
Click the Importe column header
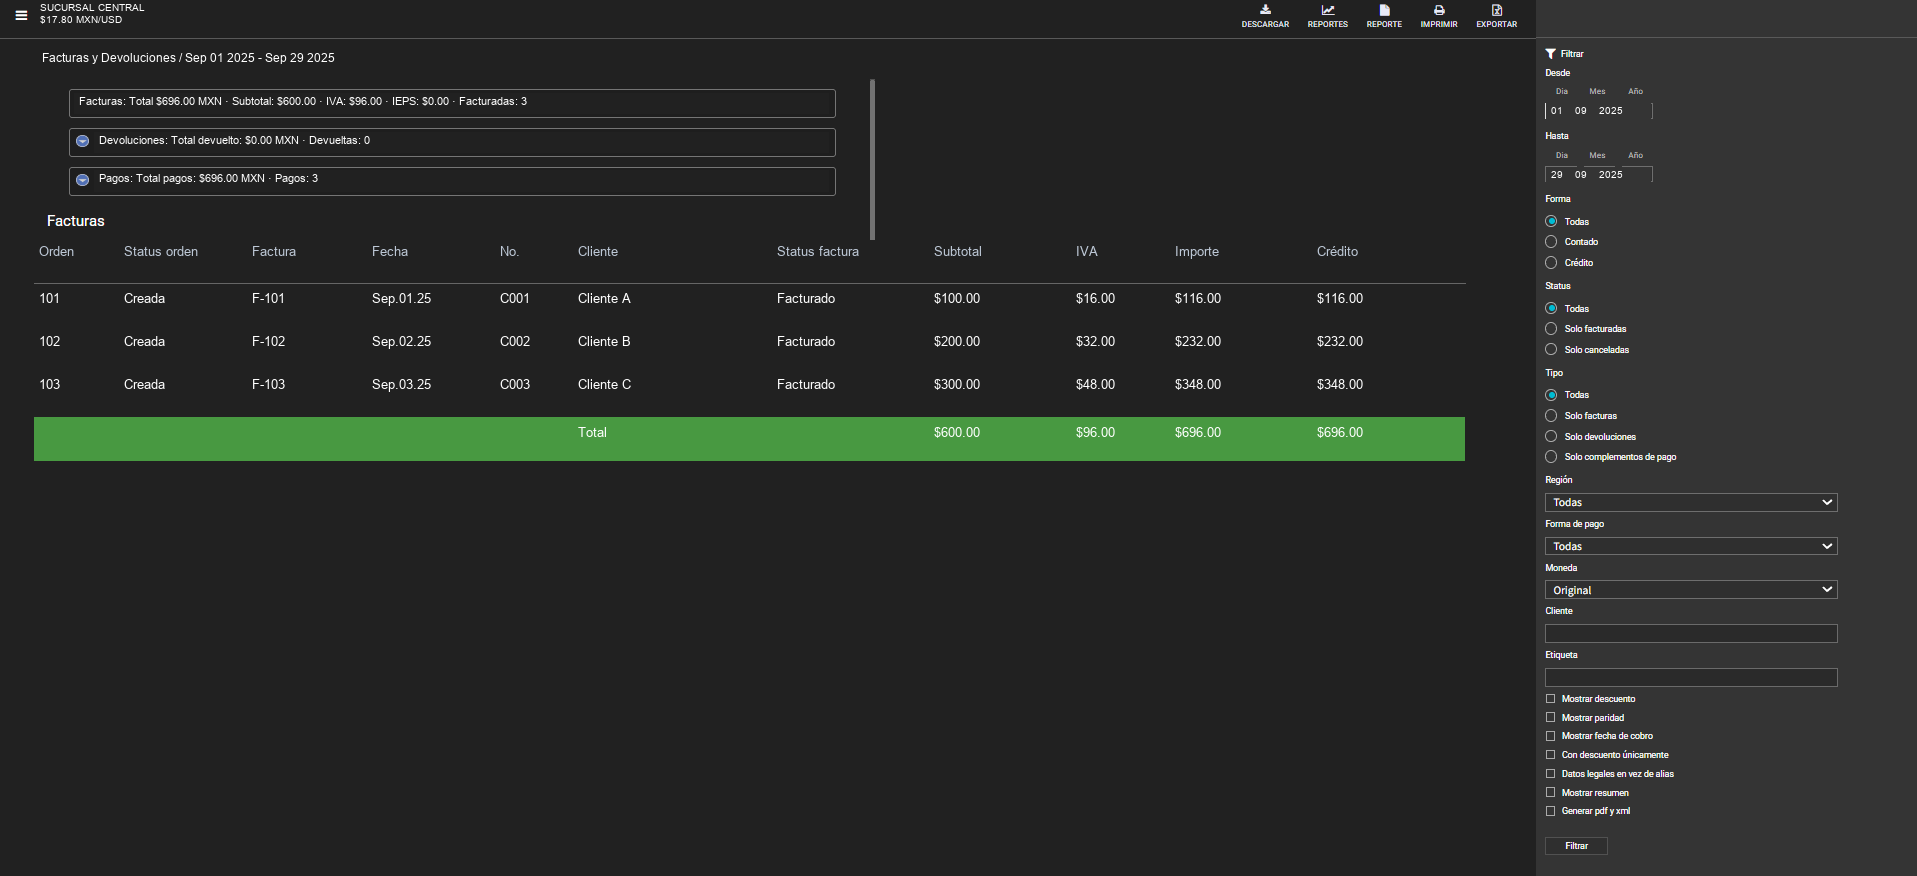(x=1197, y=252)
